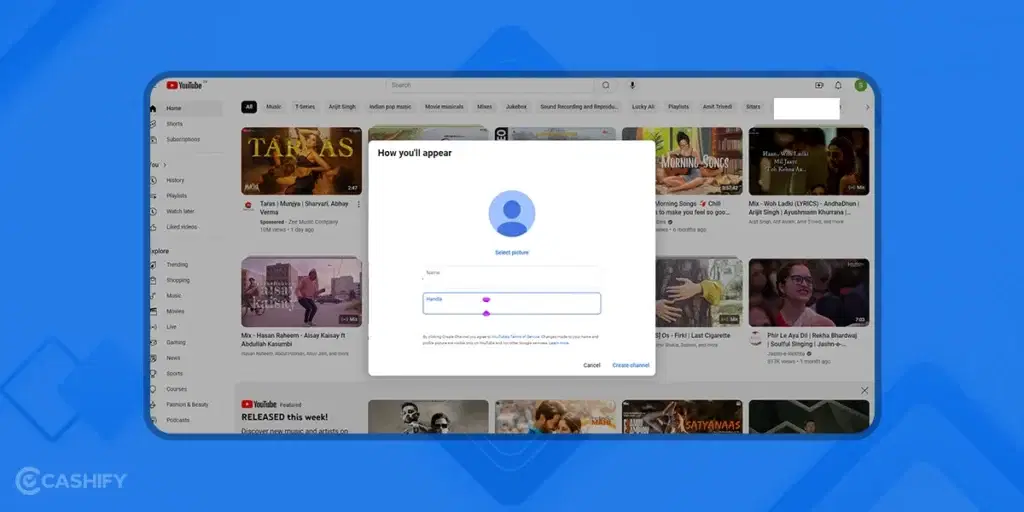Open the Aisay Kaisay mix thumbnail
1024x512 pixels.
click(302, 292)
